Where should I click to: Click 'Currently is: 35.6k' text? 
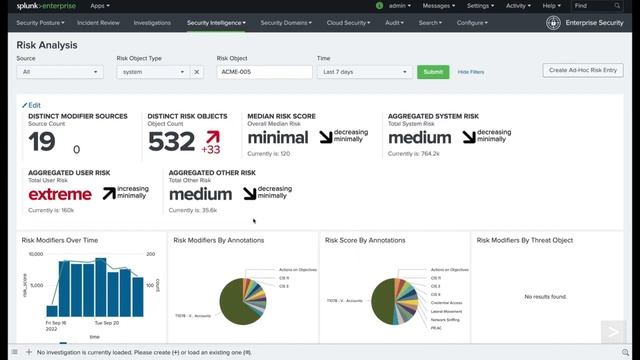[193, 210]
